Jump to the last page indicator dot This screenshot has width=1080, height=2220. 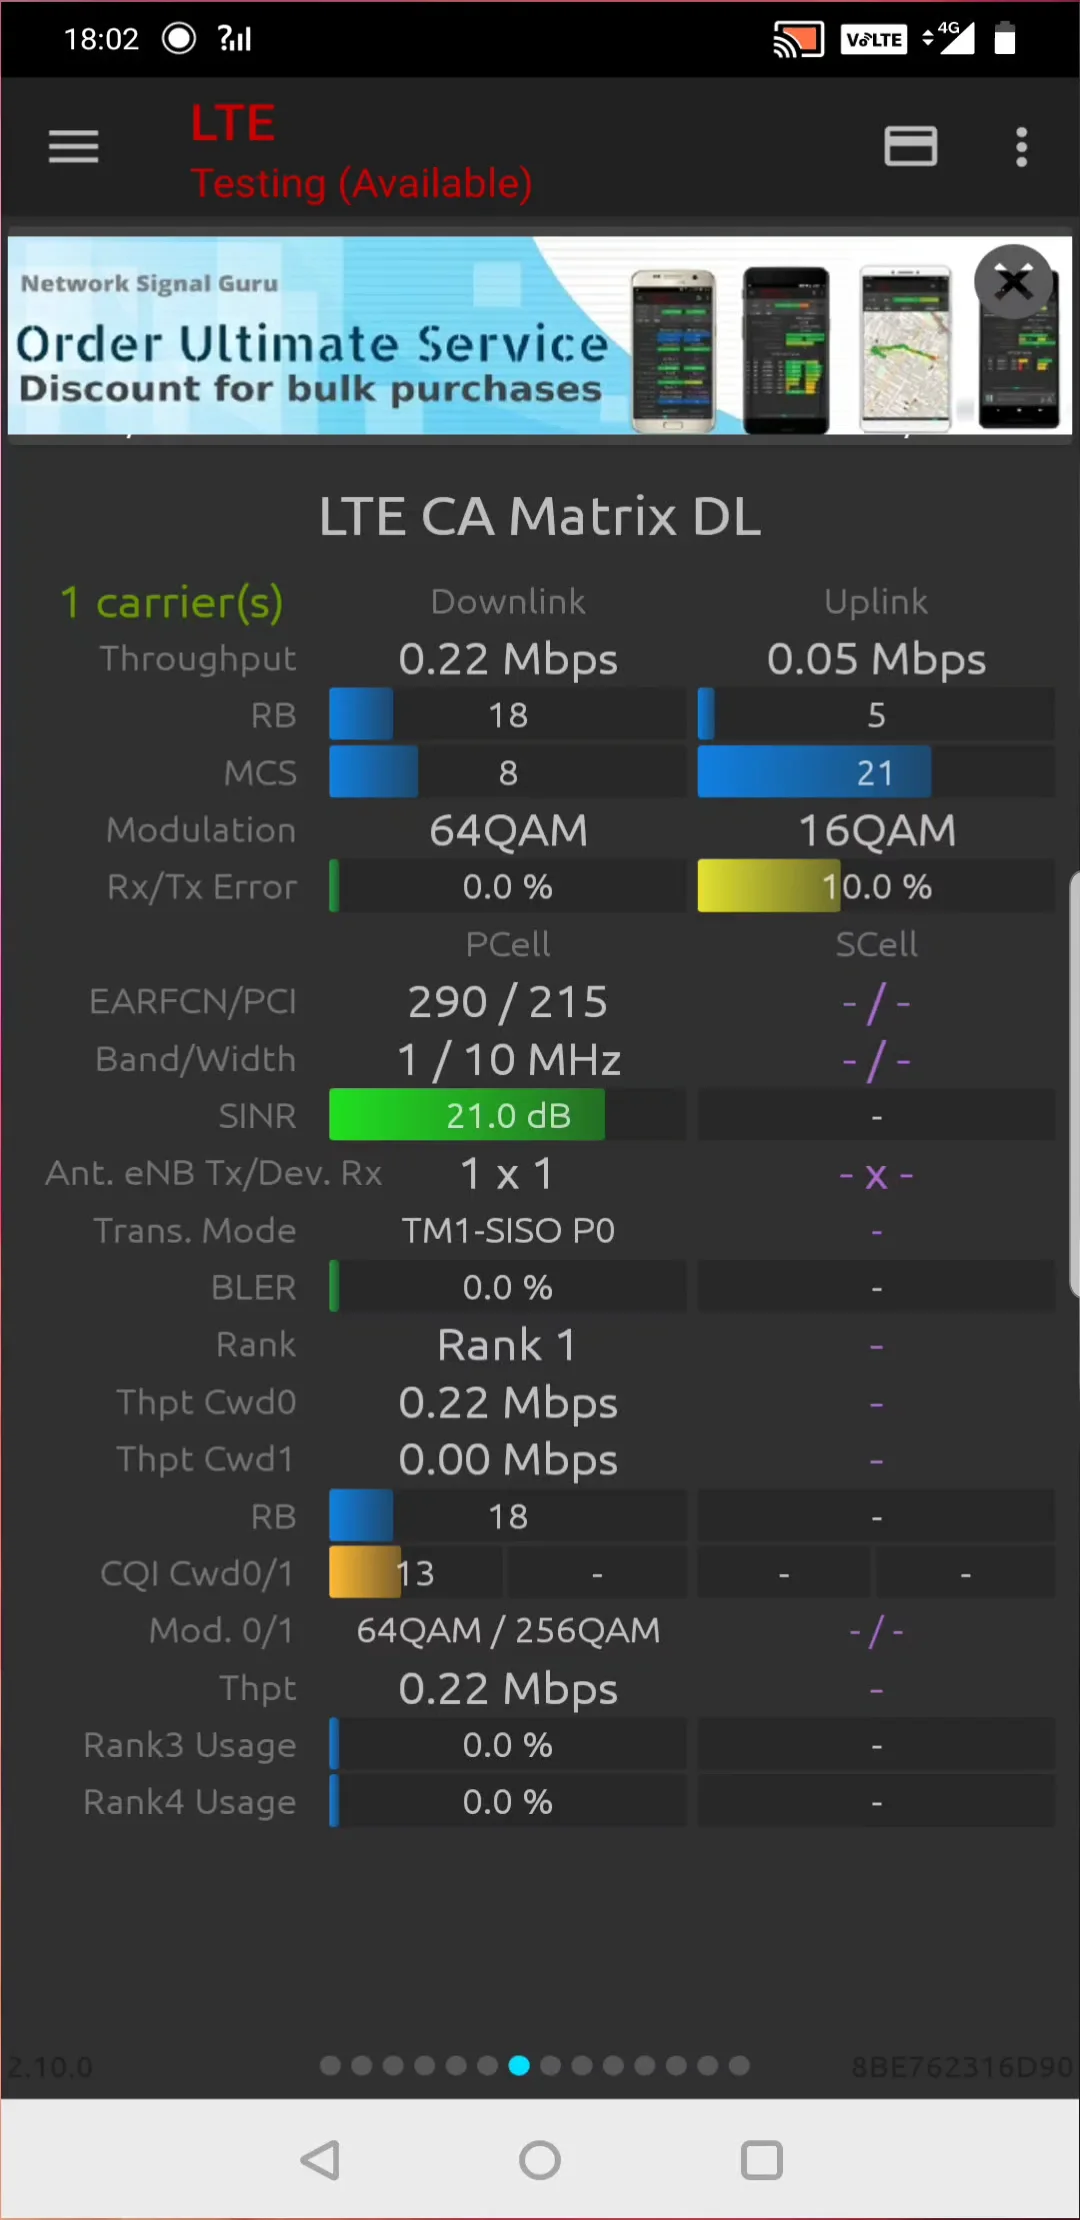[x=739, y=2065]
